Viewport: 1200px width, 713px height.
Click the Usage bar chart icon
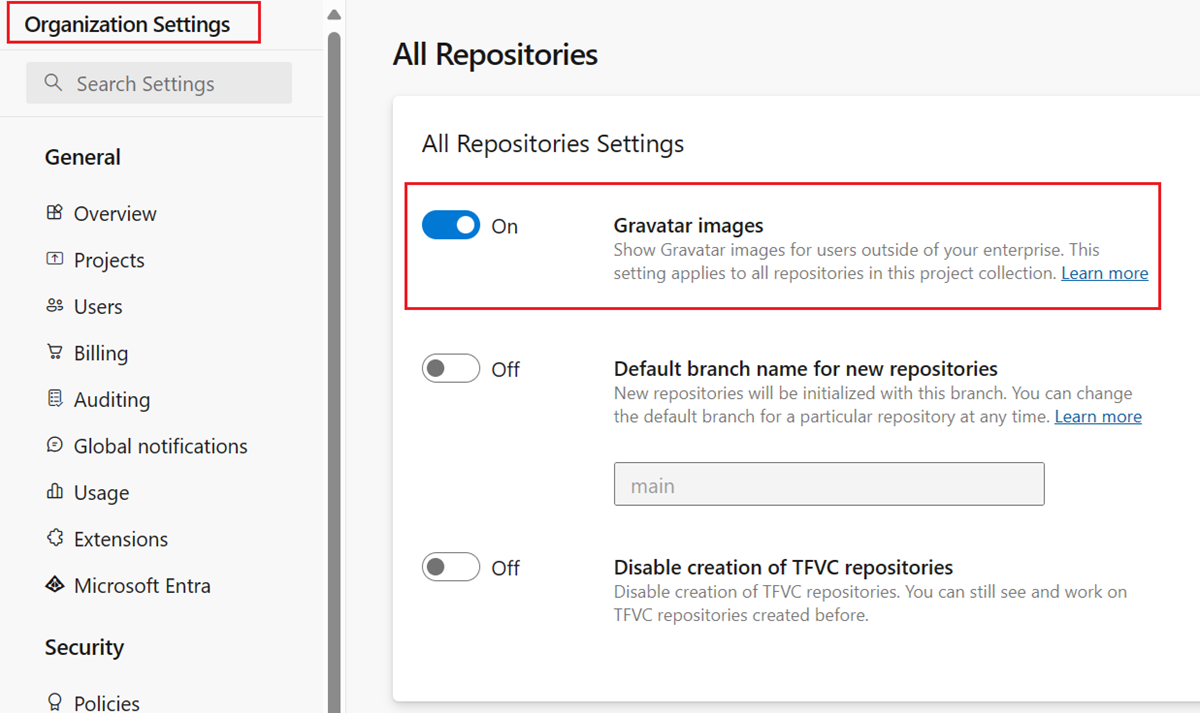(55, 492)
